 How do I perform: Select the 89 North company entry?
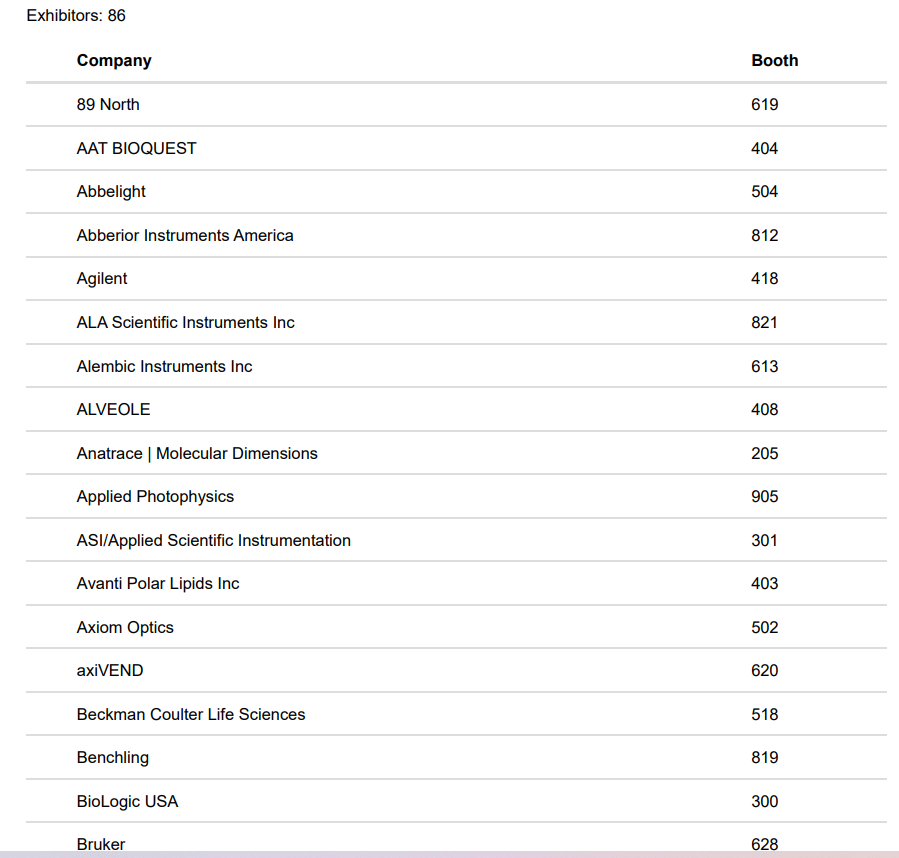pos(108,105)
